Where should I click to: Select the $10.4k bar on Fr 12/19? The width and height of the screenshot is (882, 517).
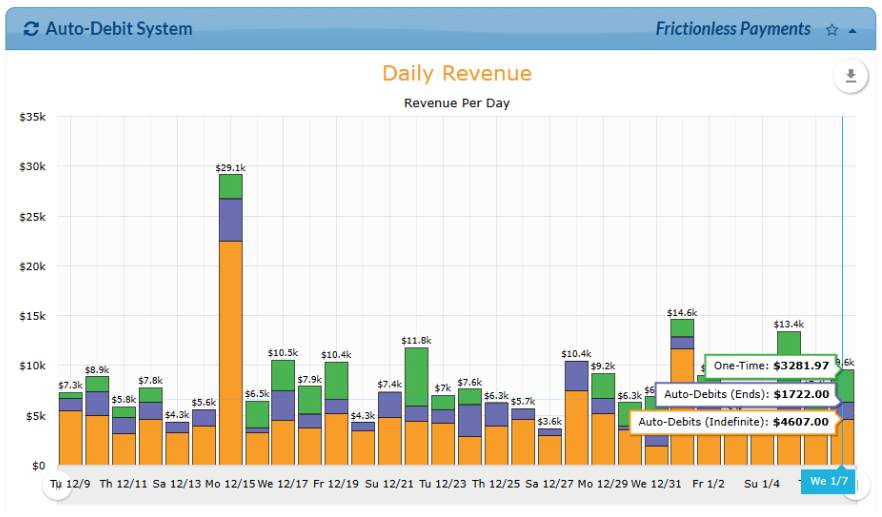click(336, 413)
